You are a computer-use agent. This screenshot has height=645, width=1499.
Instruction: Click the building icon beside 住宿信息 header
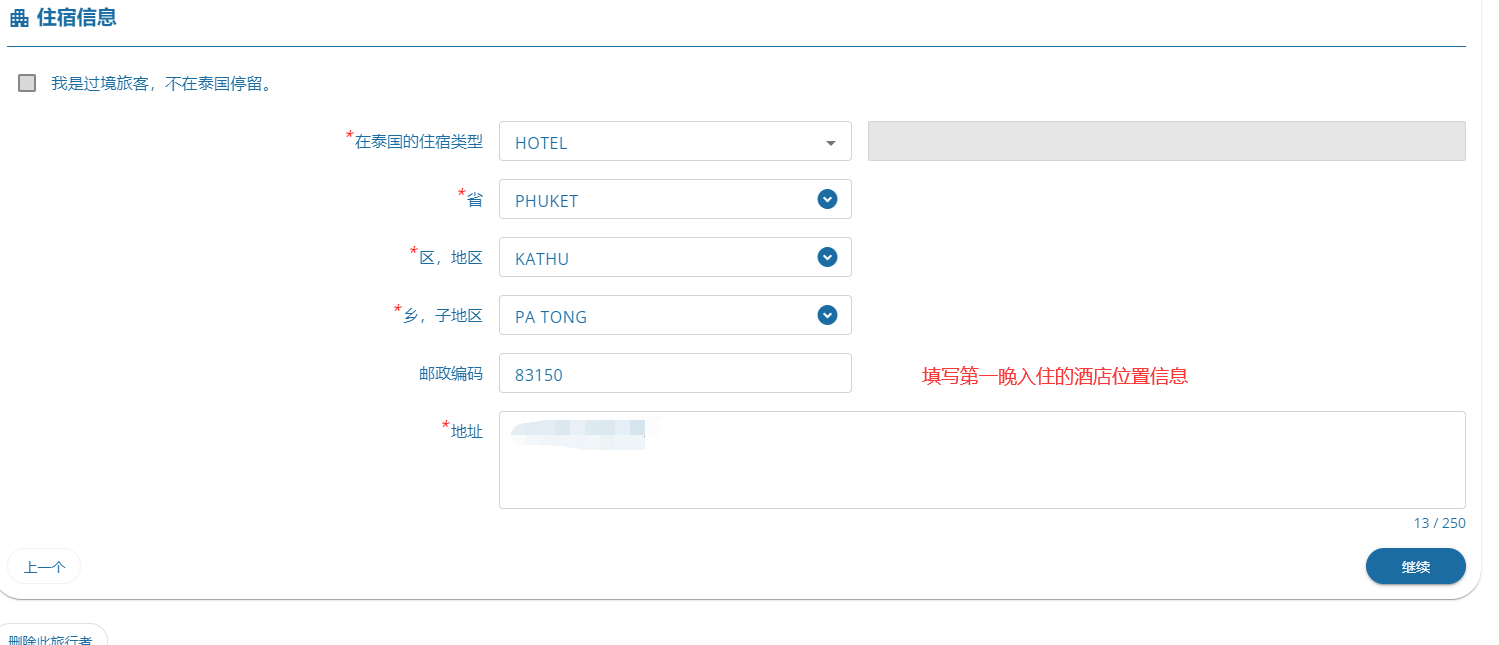pos(18,17)
